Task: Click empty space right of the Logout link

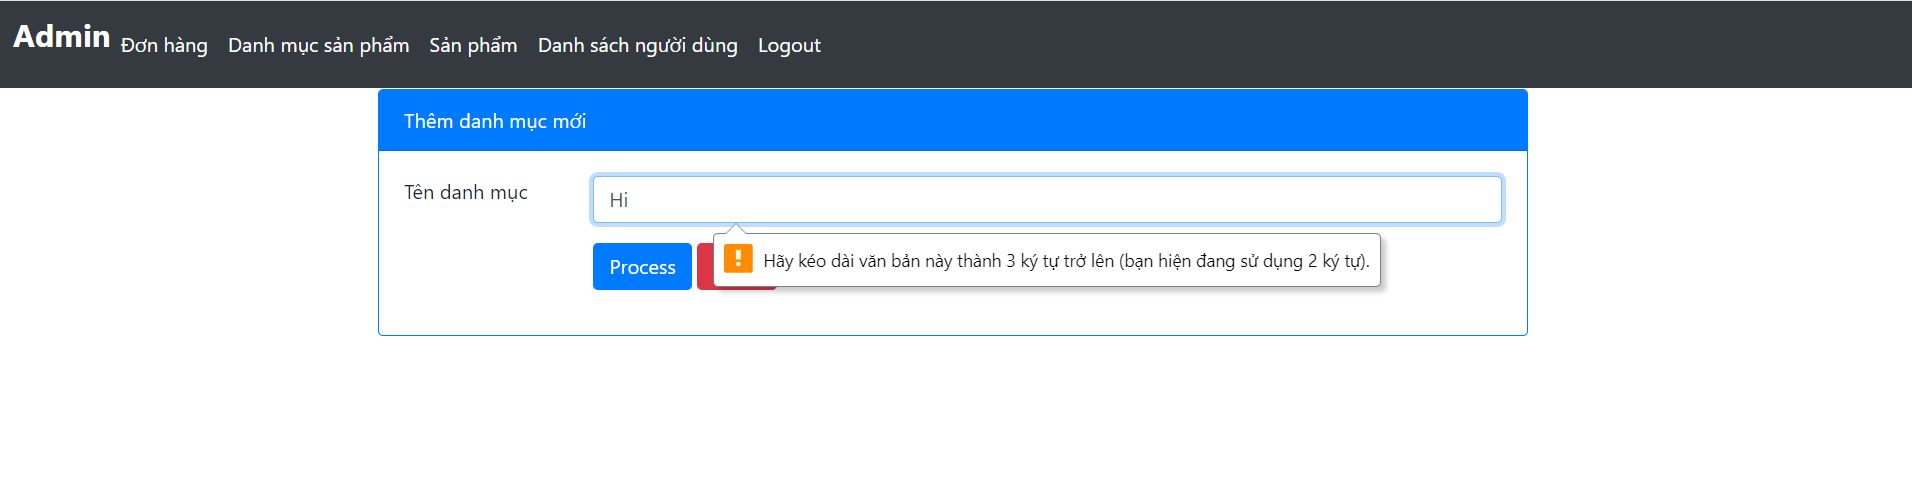Action: pos(1300,46)
